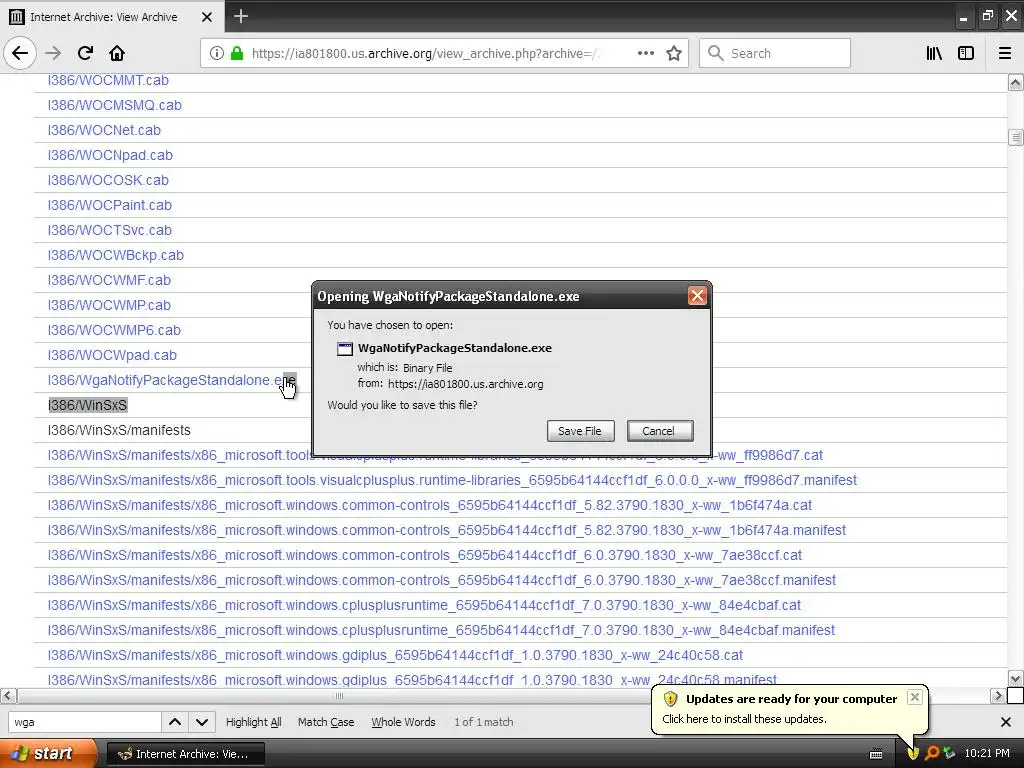Toggle Highlight All in find bar
This screenshot has width=1024, height=768.
click(253, 722)
